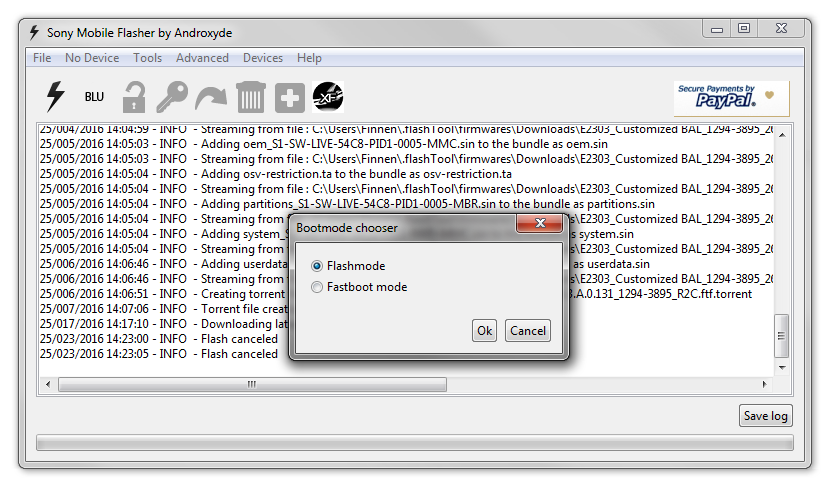
Task: Open the Help menu
Action: click(309, 58)
